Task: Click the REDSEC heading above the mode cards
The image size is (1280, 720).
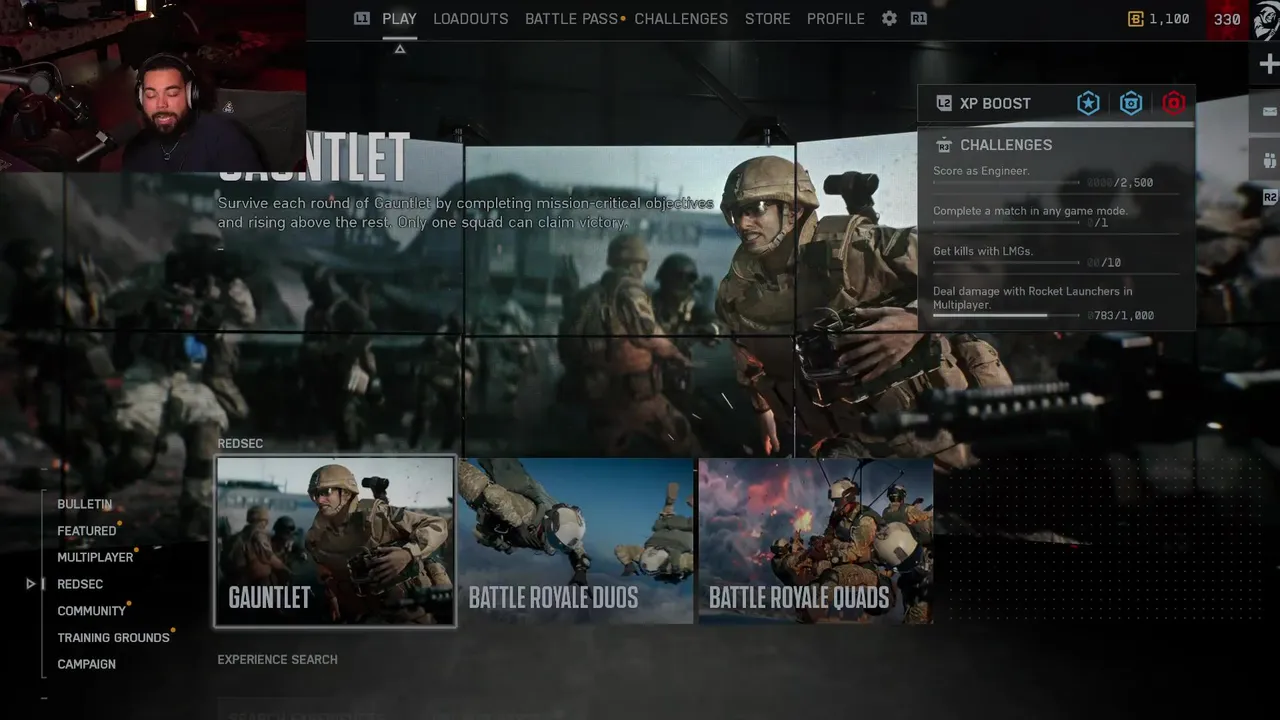Action: [x=240, y=444]
